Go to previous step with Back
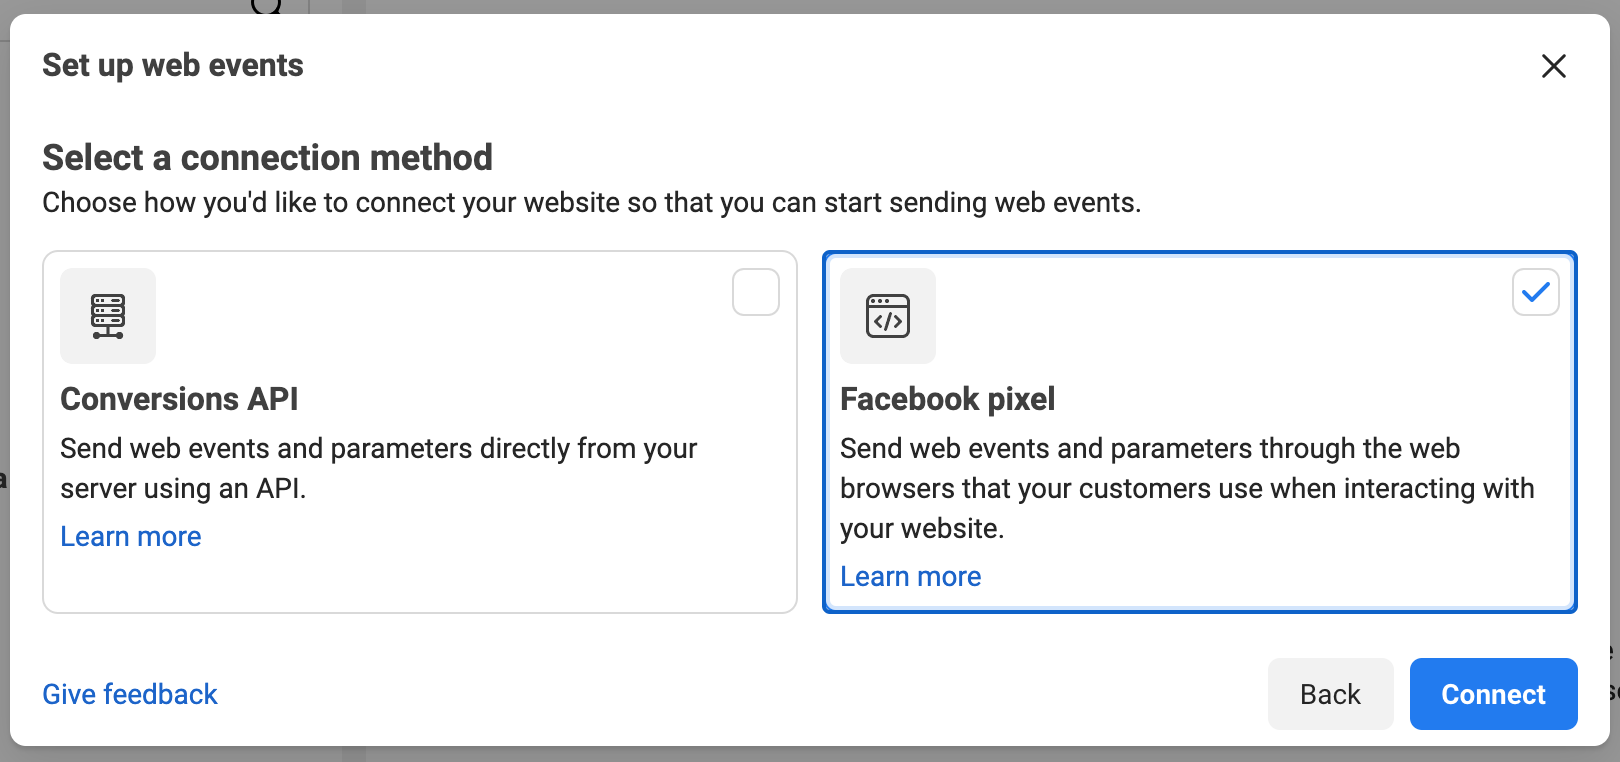Image resolution: width=1620 pixels, height=762 pixels. click(1331, 694)
